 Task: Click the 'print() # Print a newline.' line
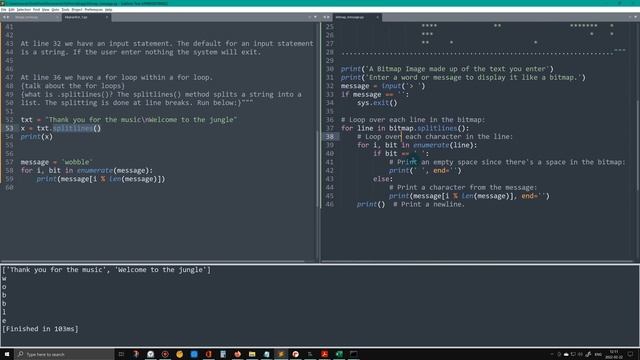(411, 204)
